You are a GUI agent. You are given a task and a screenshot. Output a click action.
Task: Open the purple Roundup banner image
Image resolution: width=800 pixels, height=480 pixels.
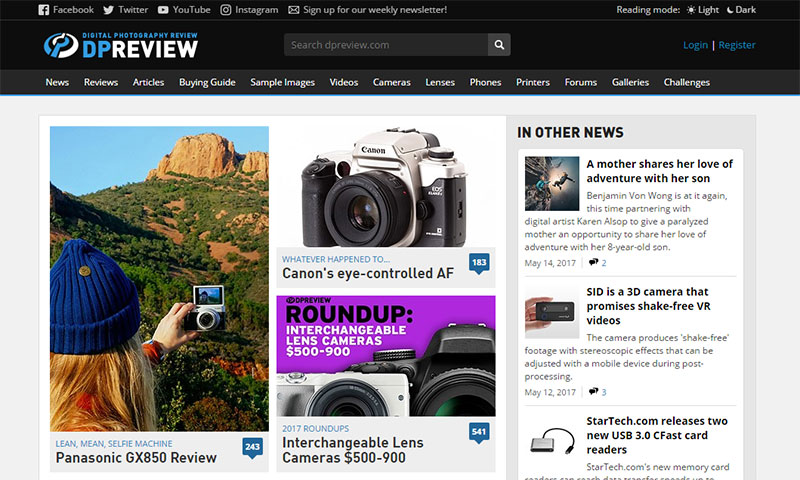point(386,356)
